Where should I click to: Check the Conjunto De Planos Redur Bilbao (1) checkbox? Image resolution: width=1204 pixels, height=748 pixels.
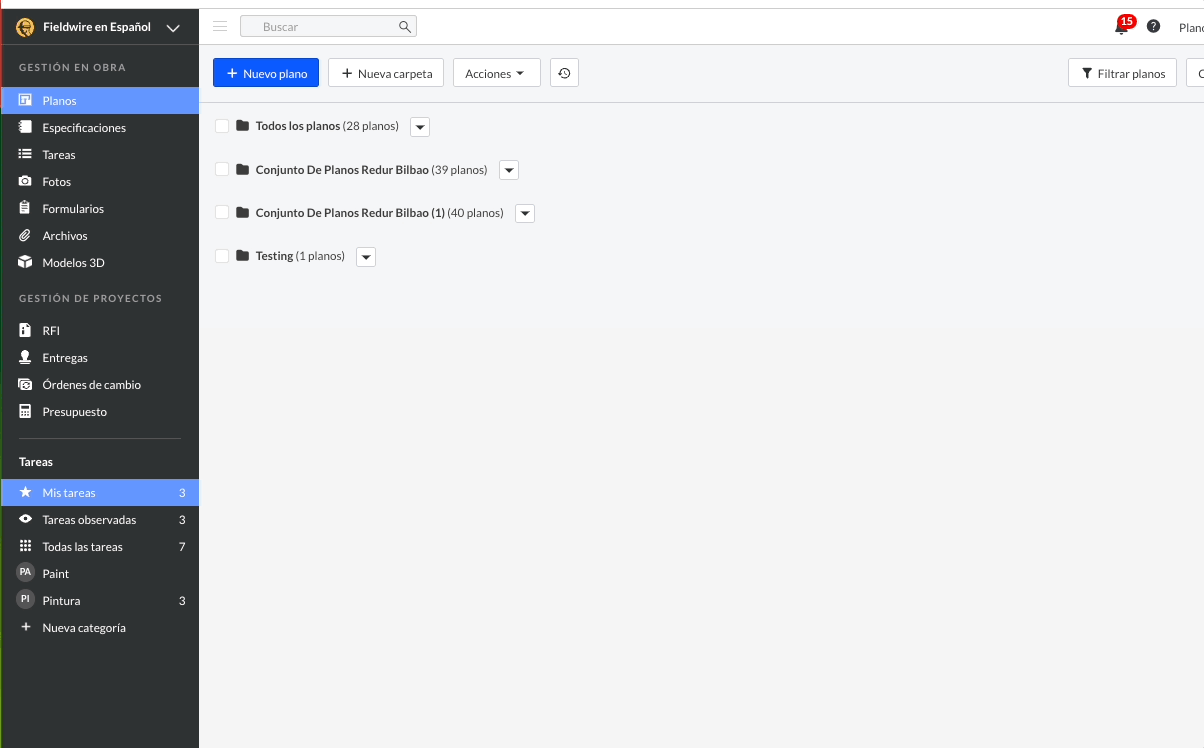tap(222, 212)
